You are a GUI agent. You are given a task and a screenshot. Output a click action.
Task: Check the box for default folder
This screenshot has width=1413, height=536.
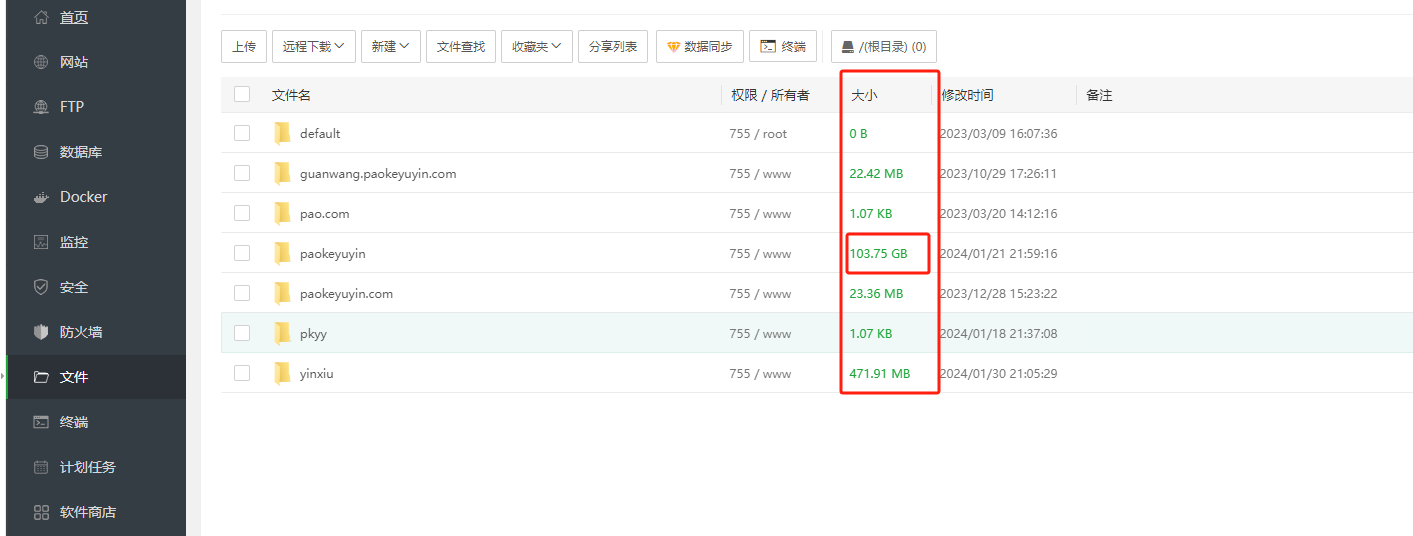pos(242,133)
